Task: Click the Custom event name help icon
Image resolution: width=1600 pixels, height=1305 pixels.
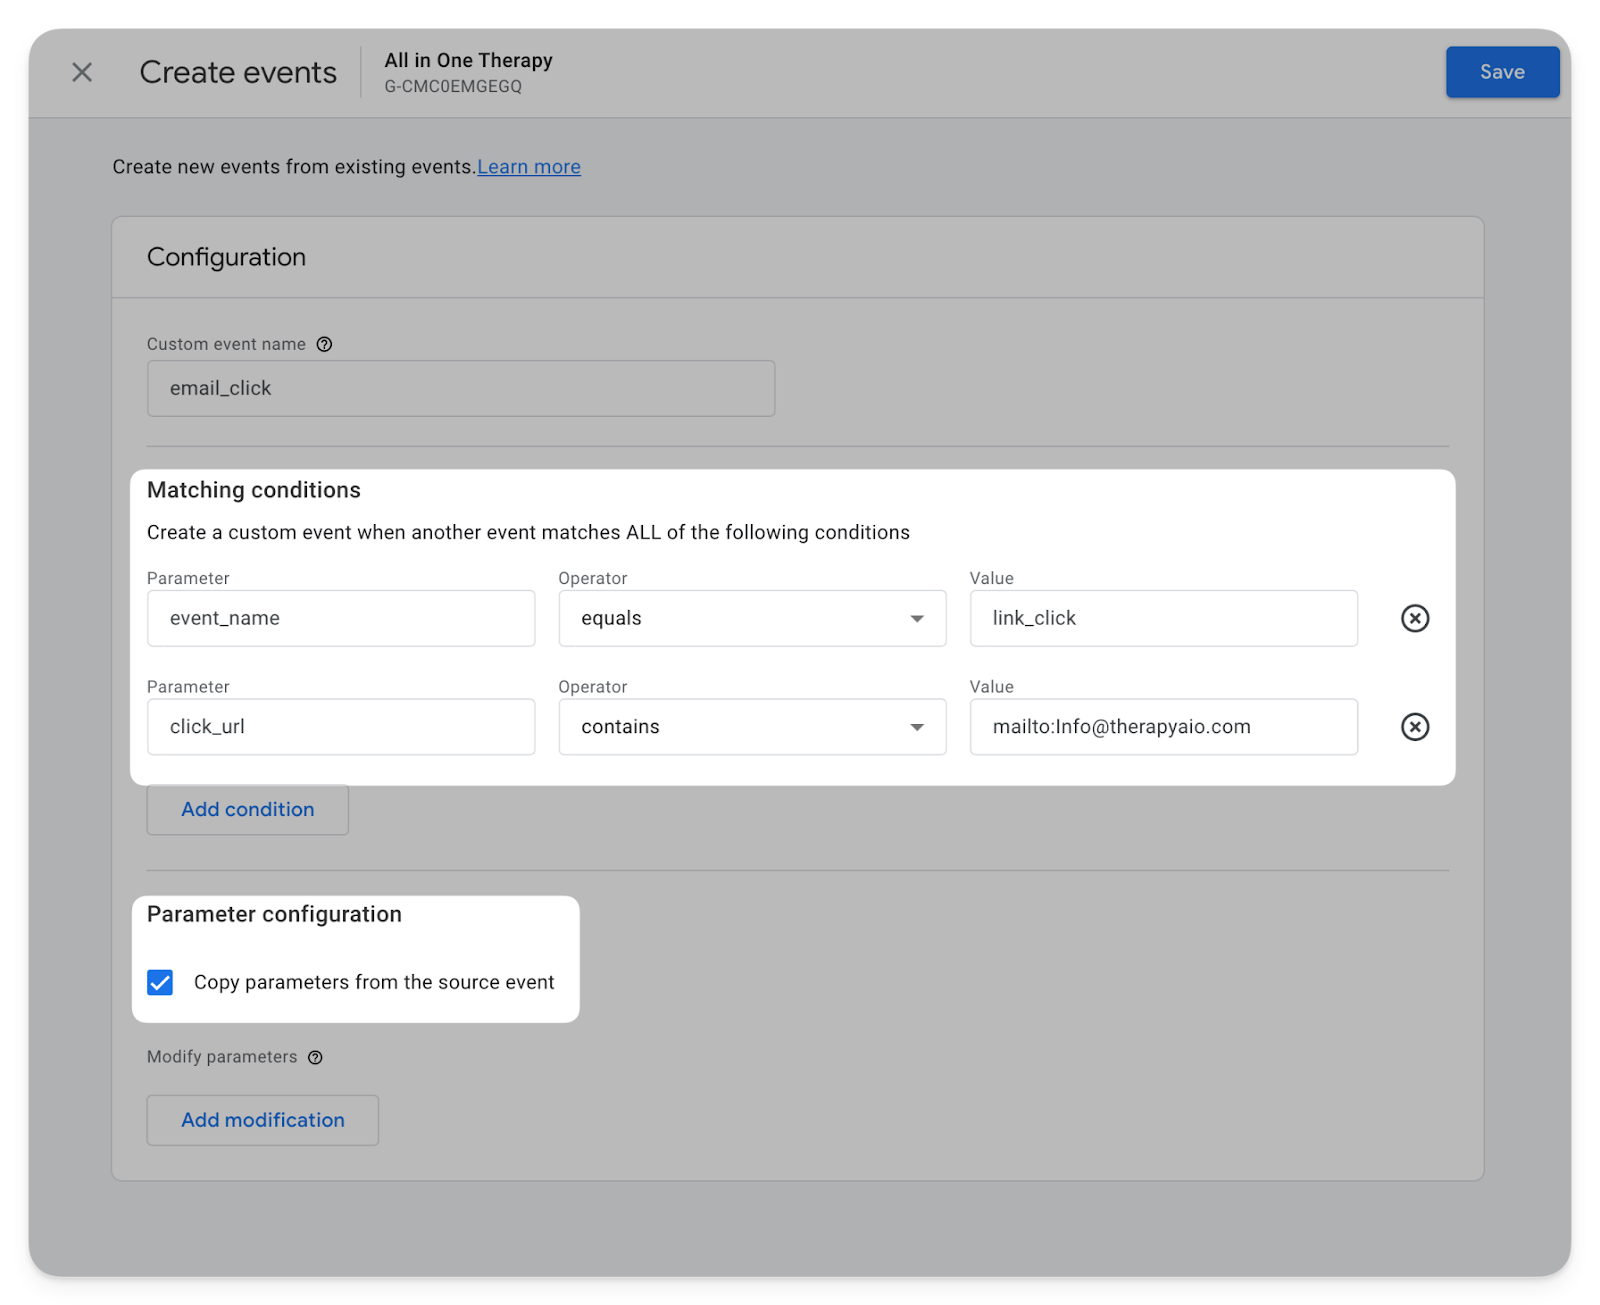Action: point(324,344)
